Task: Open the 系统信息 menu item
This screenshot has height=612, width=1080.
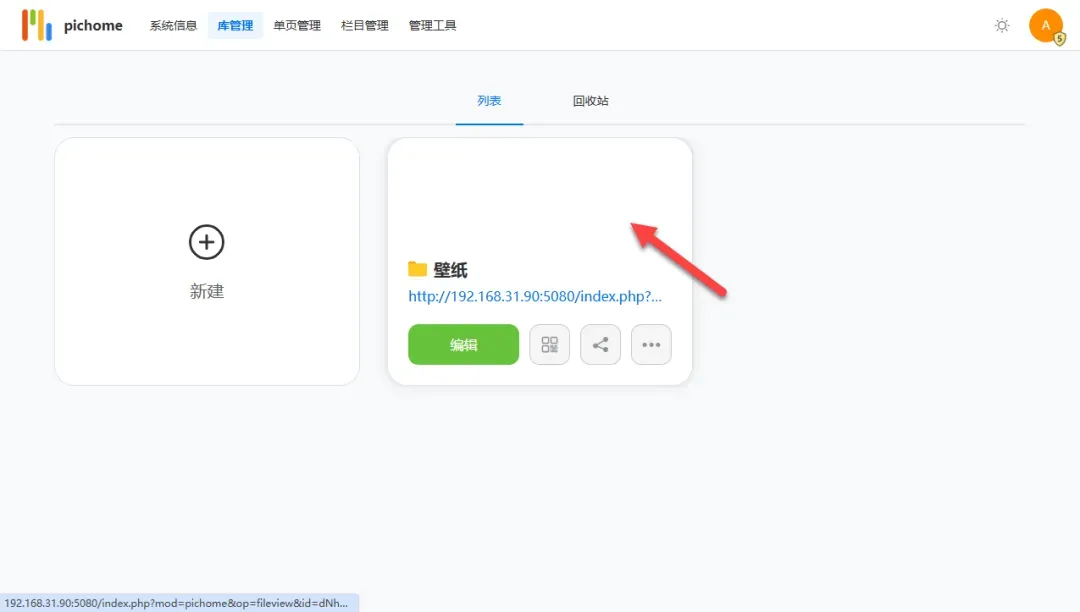Action: [173, 26]
